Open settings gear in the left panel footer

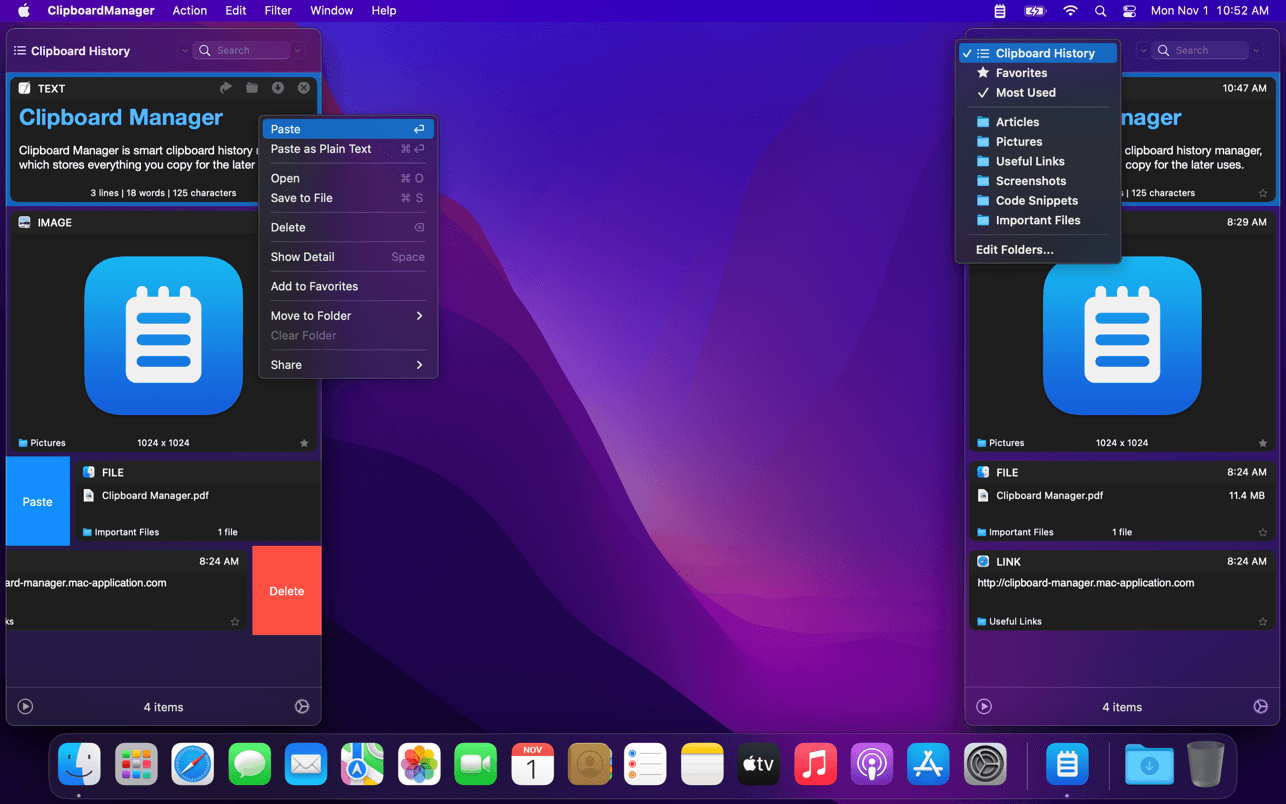tap(302, 706)
